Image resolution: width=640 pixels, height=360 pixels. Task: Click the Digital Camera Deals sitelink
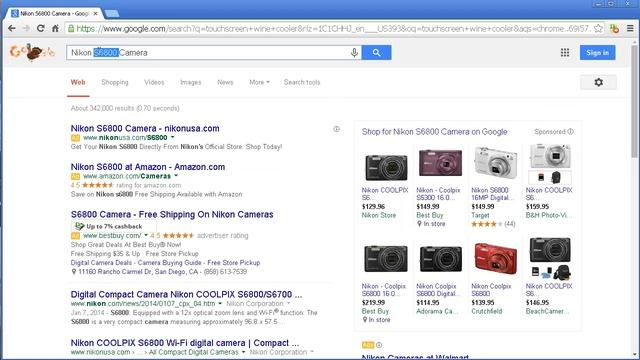point(102,262)
